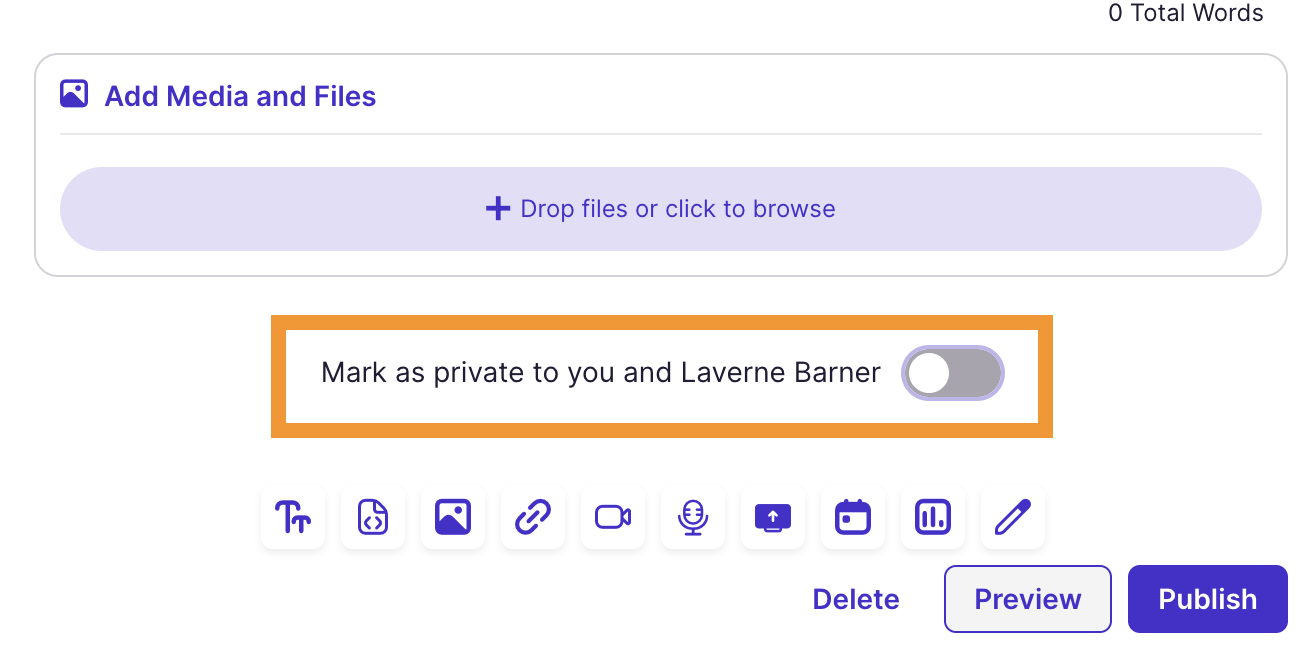The image size is (1314, 650).
Task: Create a poll
Action: 932,517
